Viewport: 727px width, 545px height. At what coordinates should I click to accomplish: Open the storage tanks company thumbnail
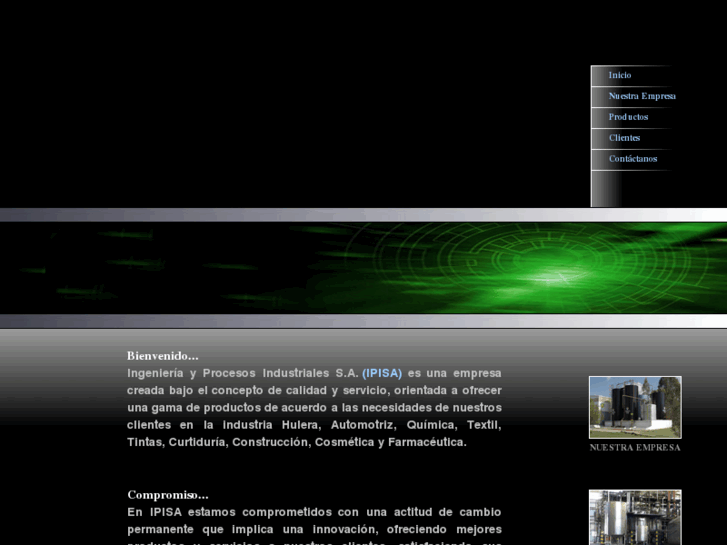pyautogui.click(x=635, y=407)
